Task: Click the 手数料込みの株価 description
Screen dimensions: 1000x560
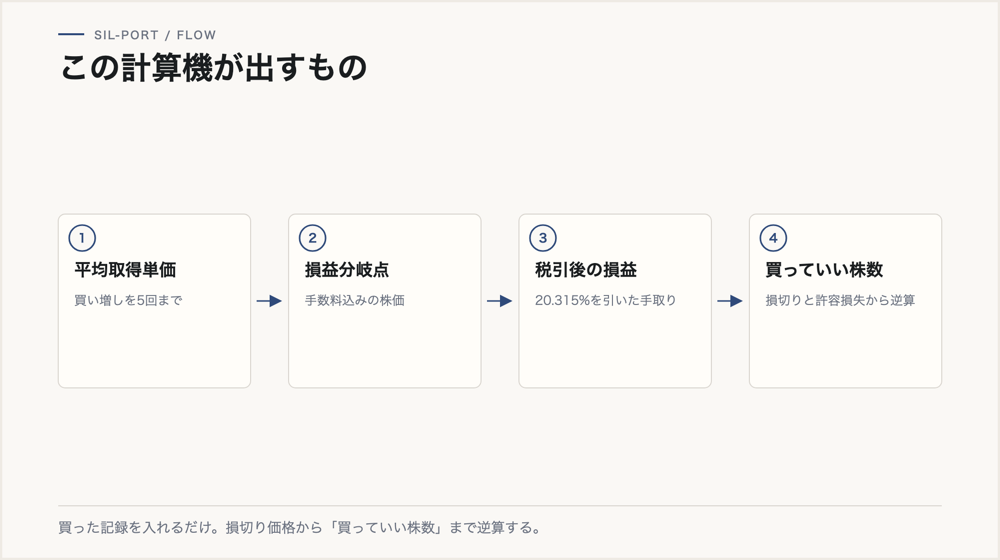Action: pos(355,300)
